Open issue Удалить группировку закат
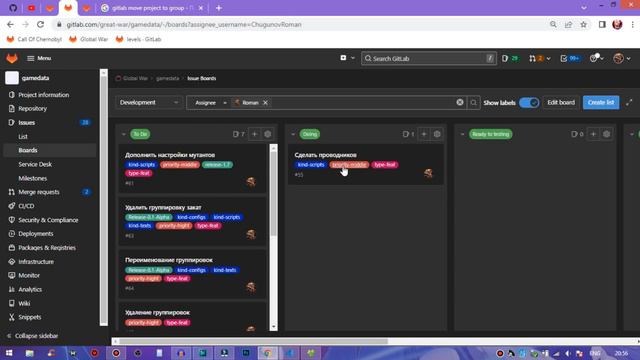Screen dimensions: 640x360 [x=163, y=208]
